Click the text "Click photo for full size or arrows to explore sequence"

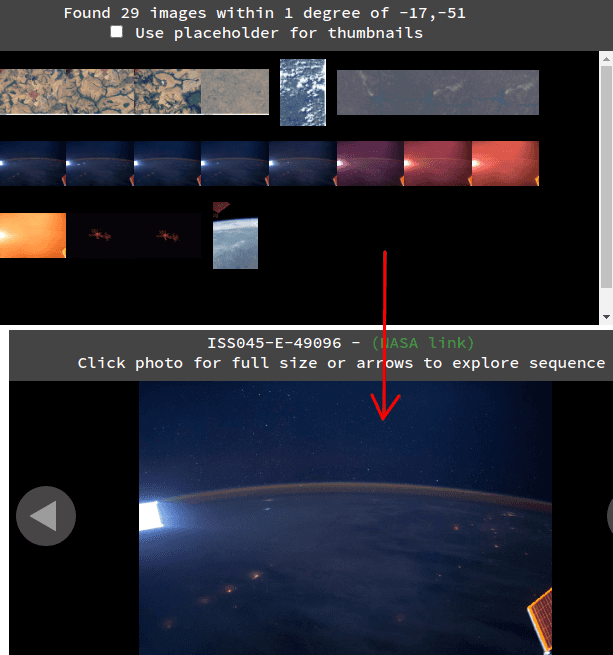[341, 363]
